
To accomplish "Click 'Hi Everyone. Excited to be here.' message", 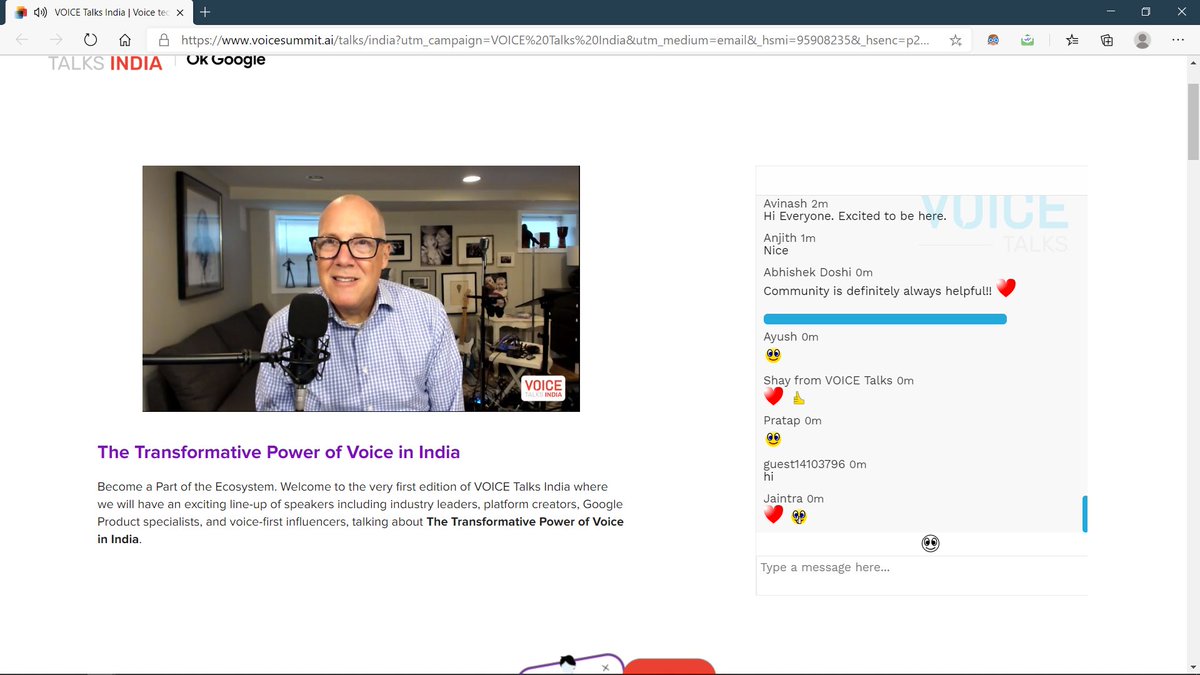I will tap(855, 216).
